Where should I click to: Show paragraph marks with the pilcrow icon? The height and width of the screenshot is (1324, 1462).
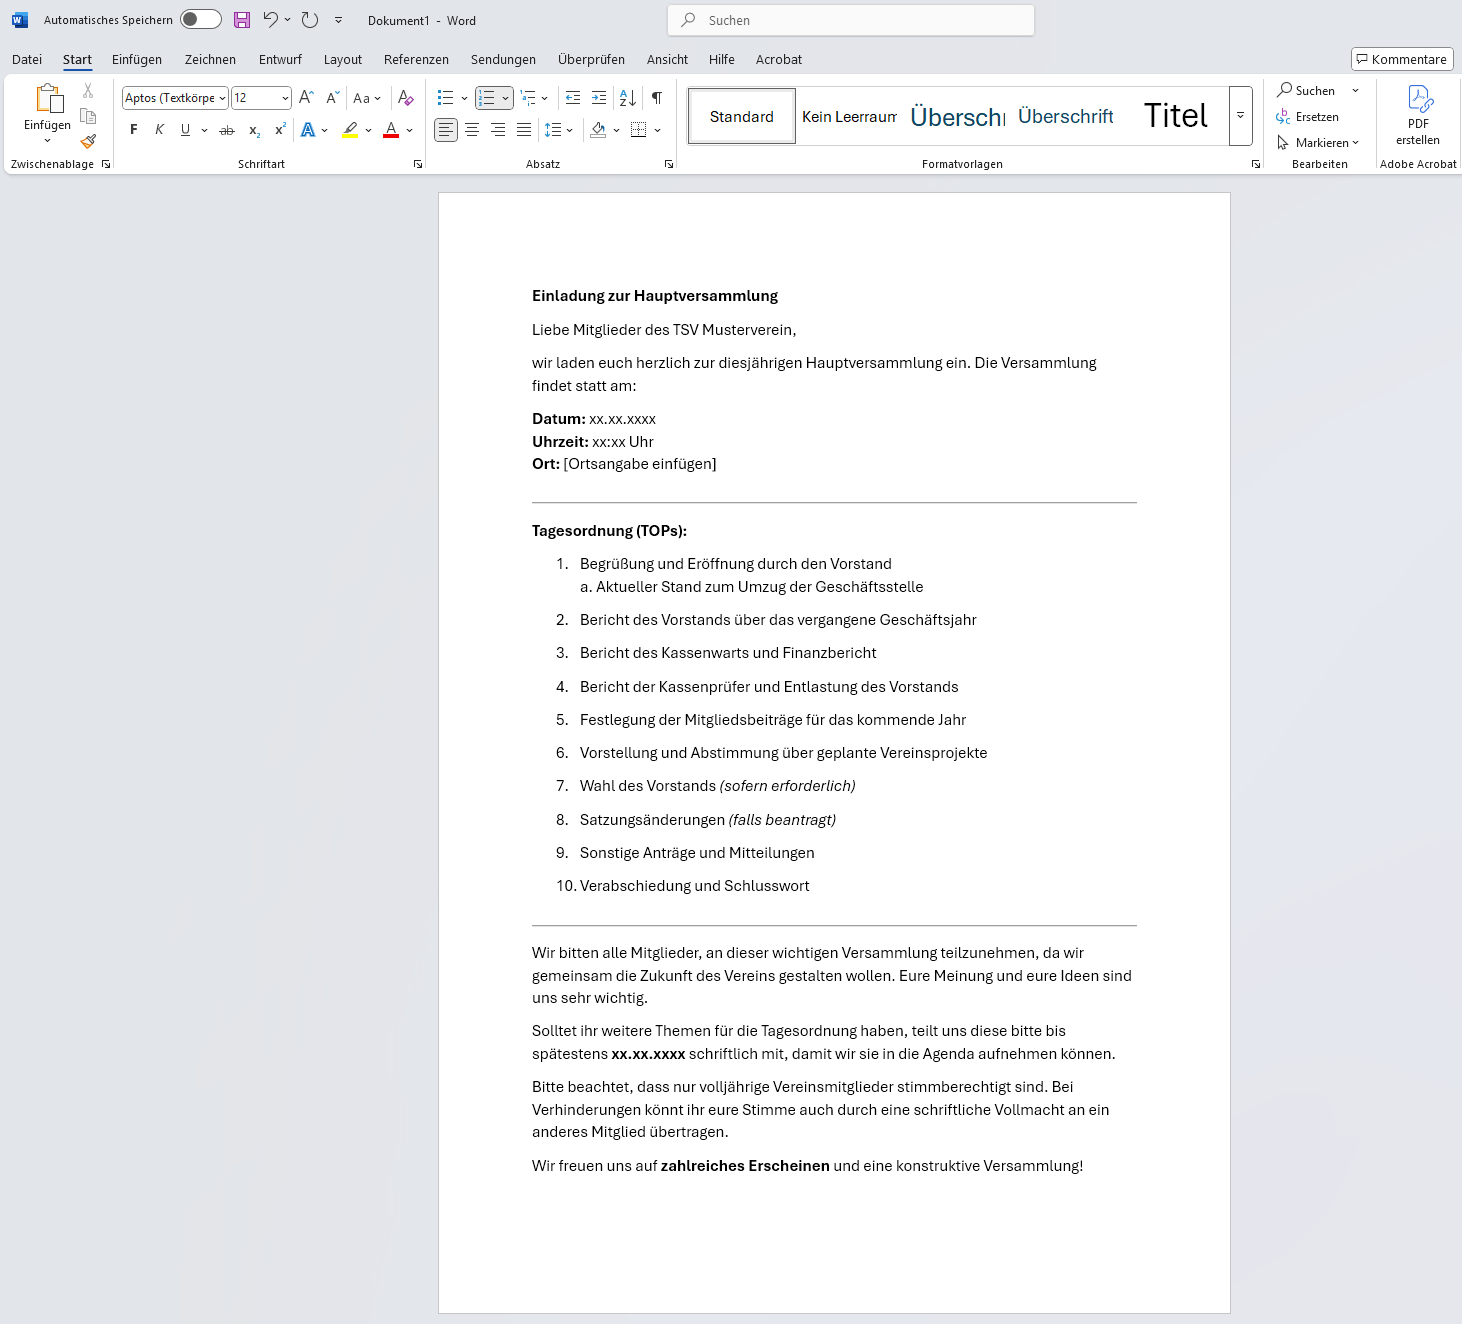tap(657, 98)
